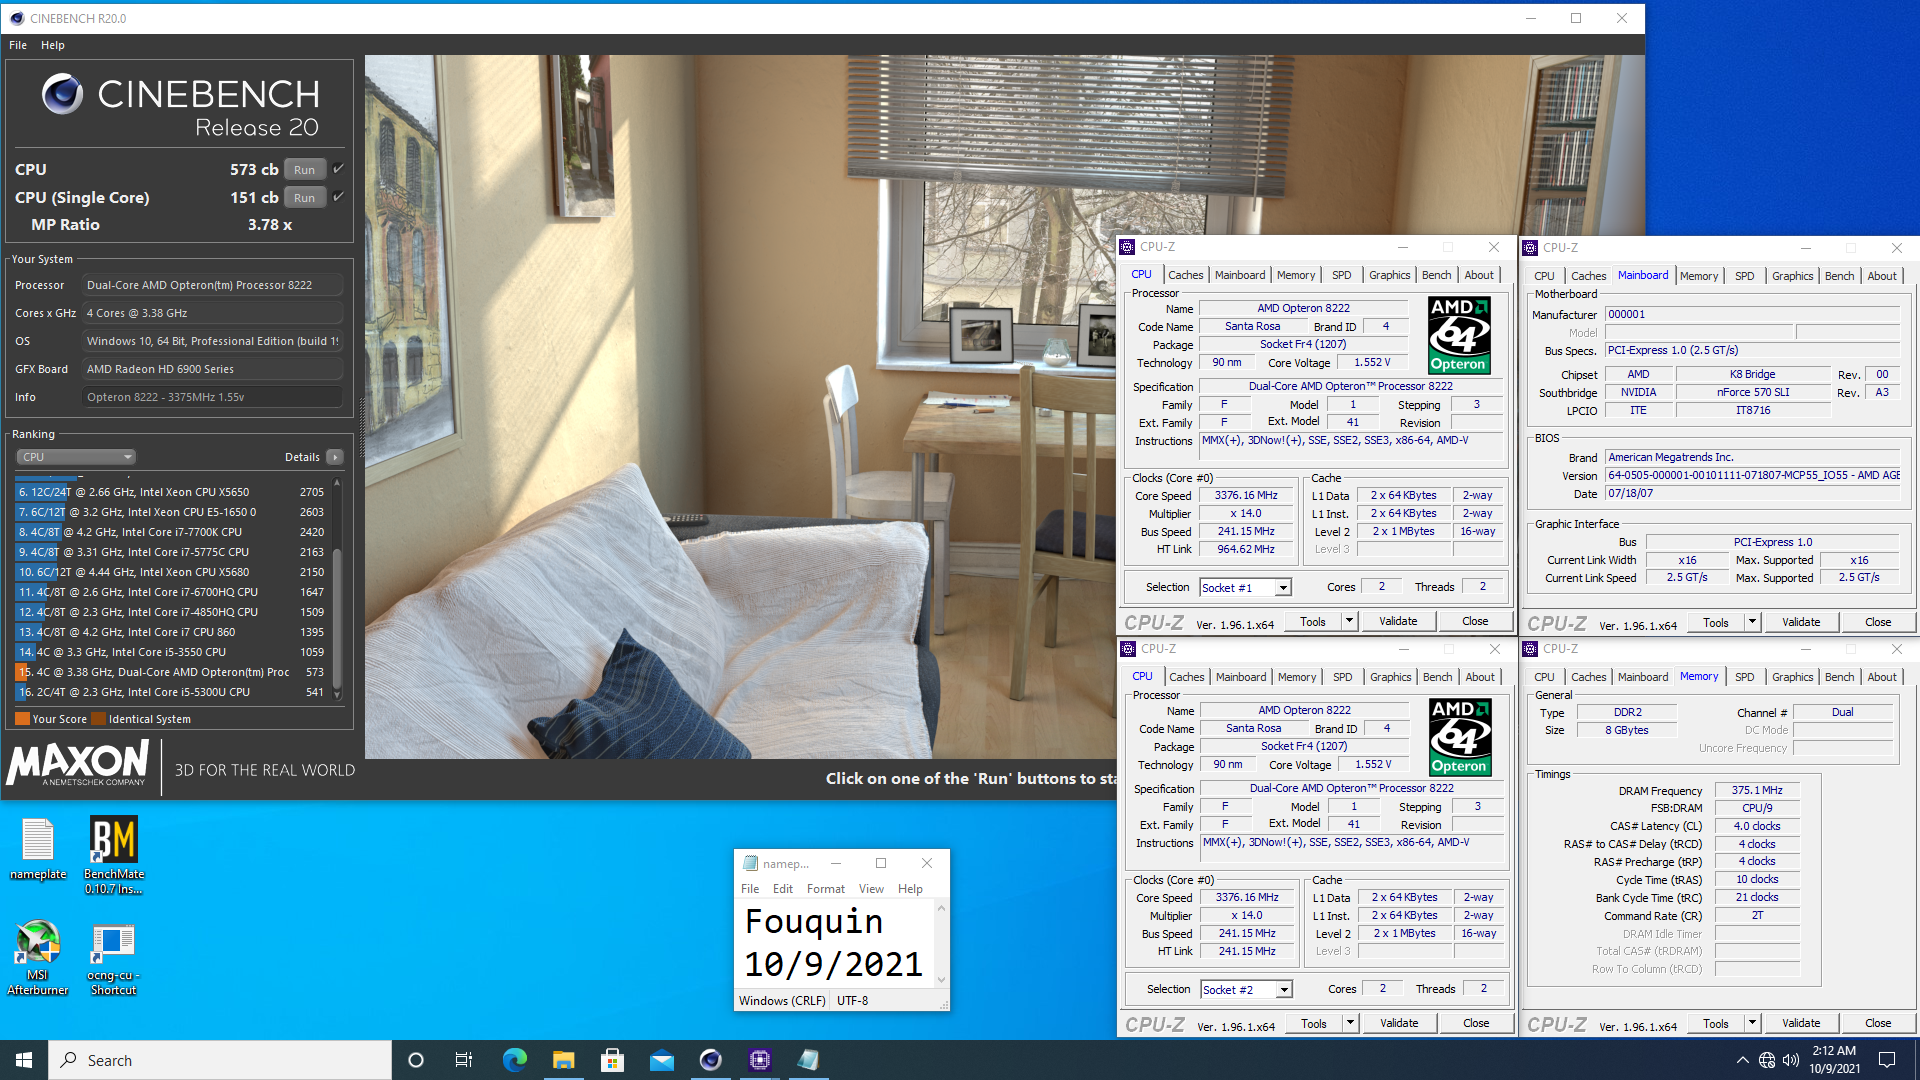Expand Tools dropdown arrow in Mainboard CPU-Z
1920x1080 pixels.
pyautogui.click(x=1751, y=622)
